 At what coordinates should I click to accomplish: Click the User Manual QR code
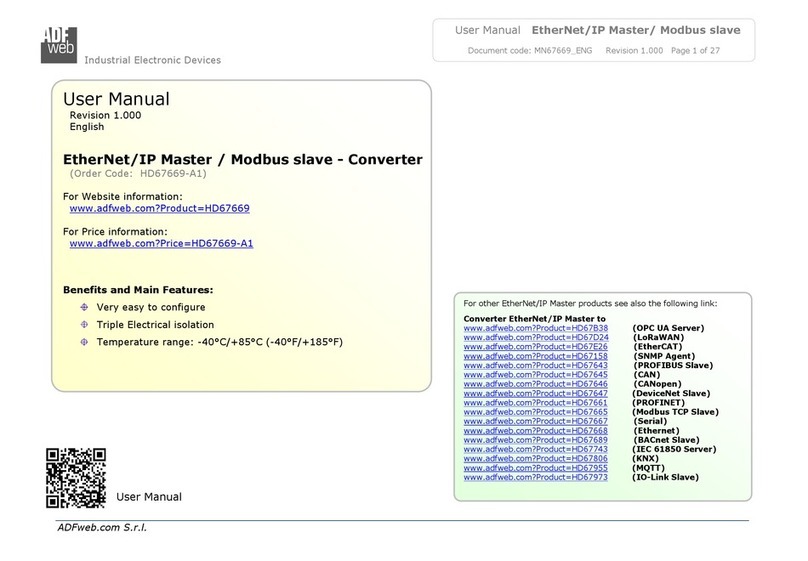tap(76, 478)
